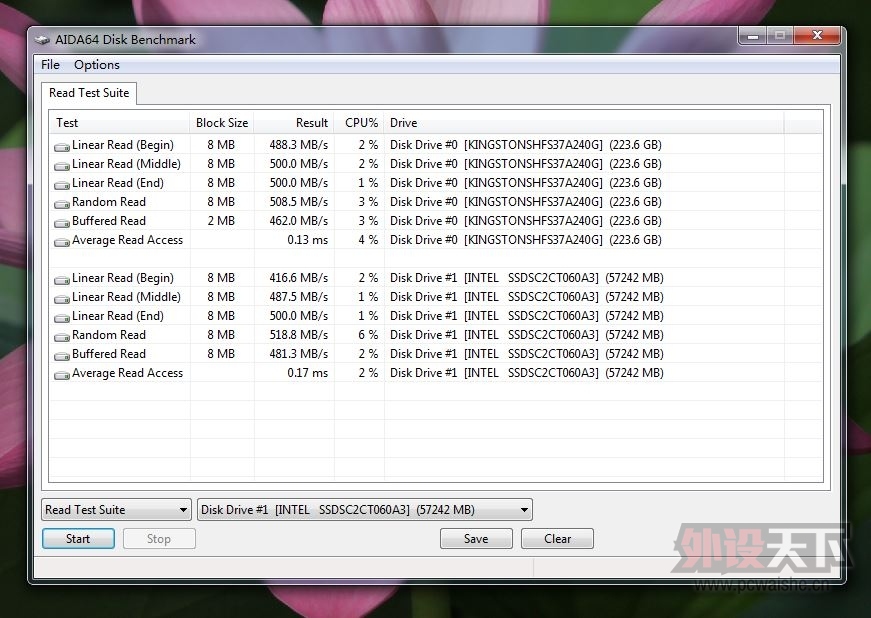Image resolution: width=871 pixels, height=618 pixels.
Task: Click the CPU% column header
Action: tap(359, 123)
